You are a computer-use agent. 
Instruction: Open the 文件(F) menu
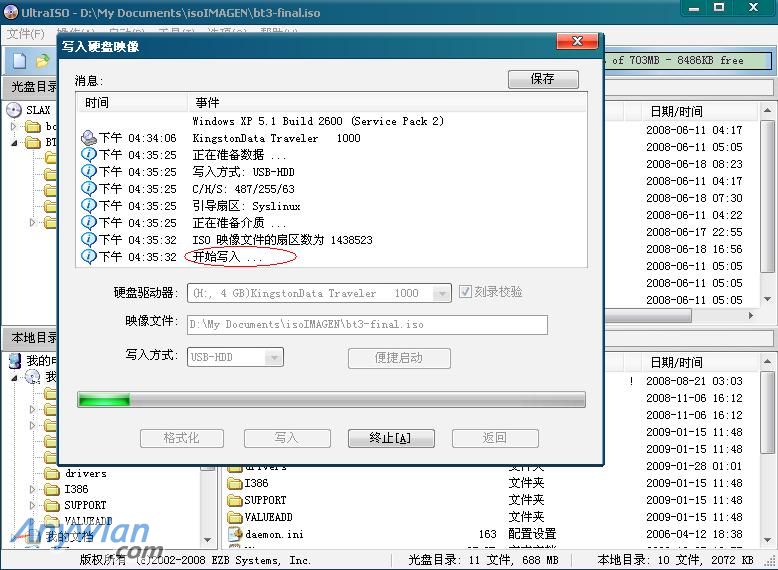(x=25, y=34)
